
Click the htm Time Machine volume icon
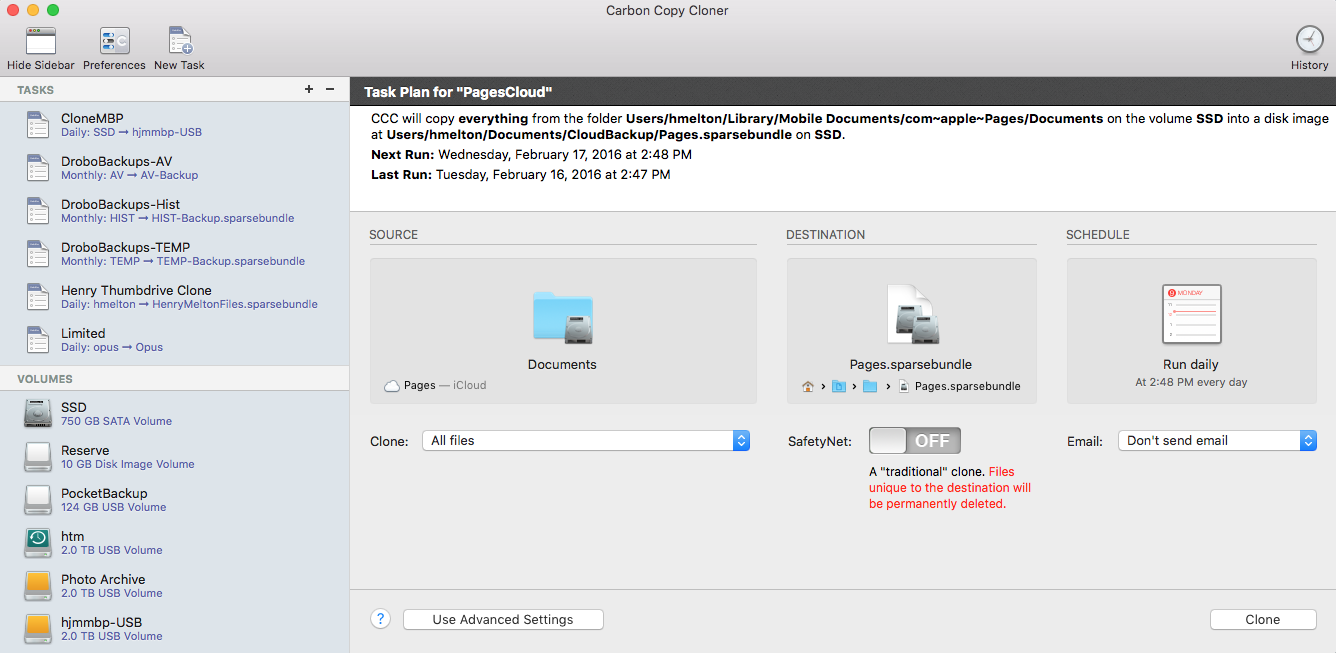click(38, 543)
